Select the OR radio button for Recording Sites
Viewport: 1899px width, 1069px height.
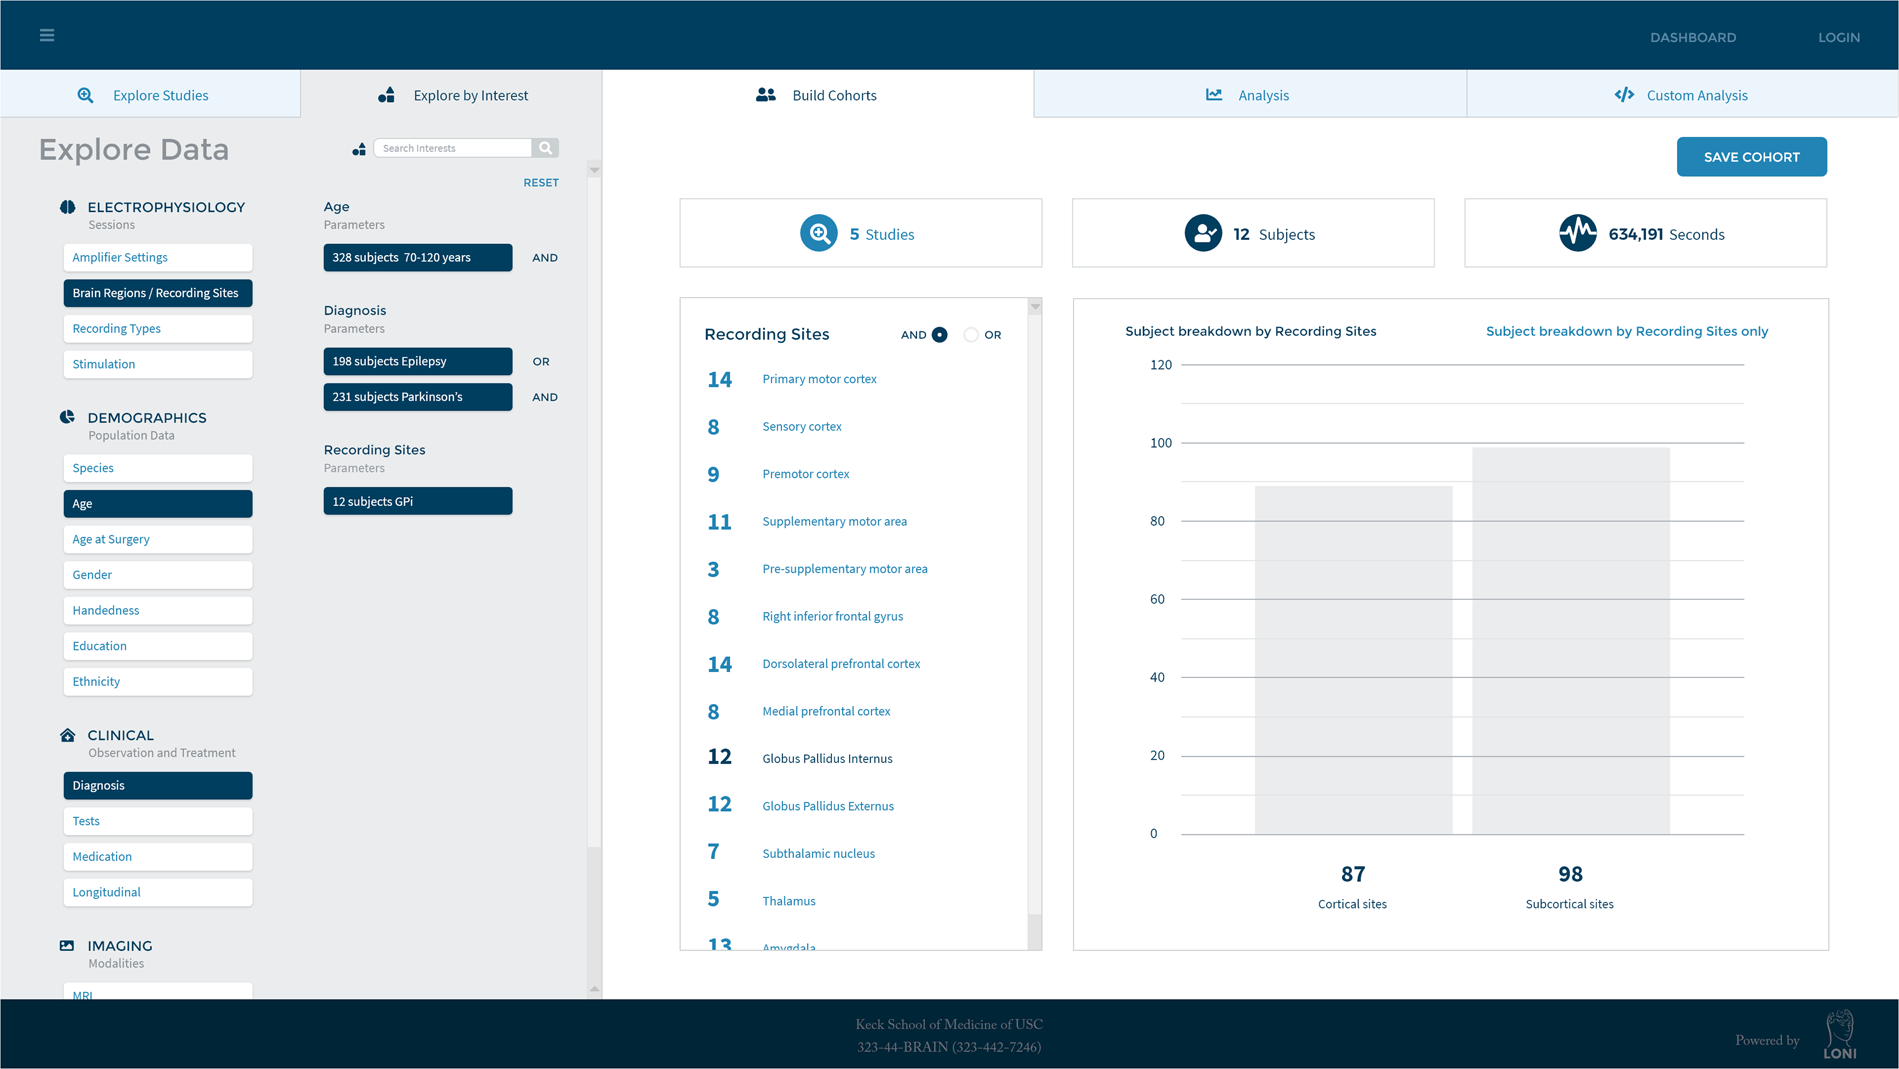(971, 335)
